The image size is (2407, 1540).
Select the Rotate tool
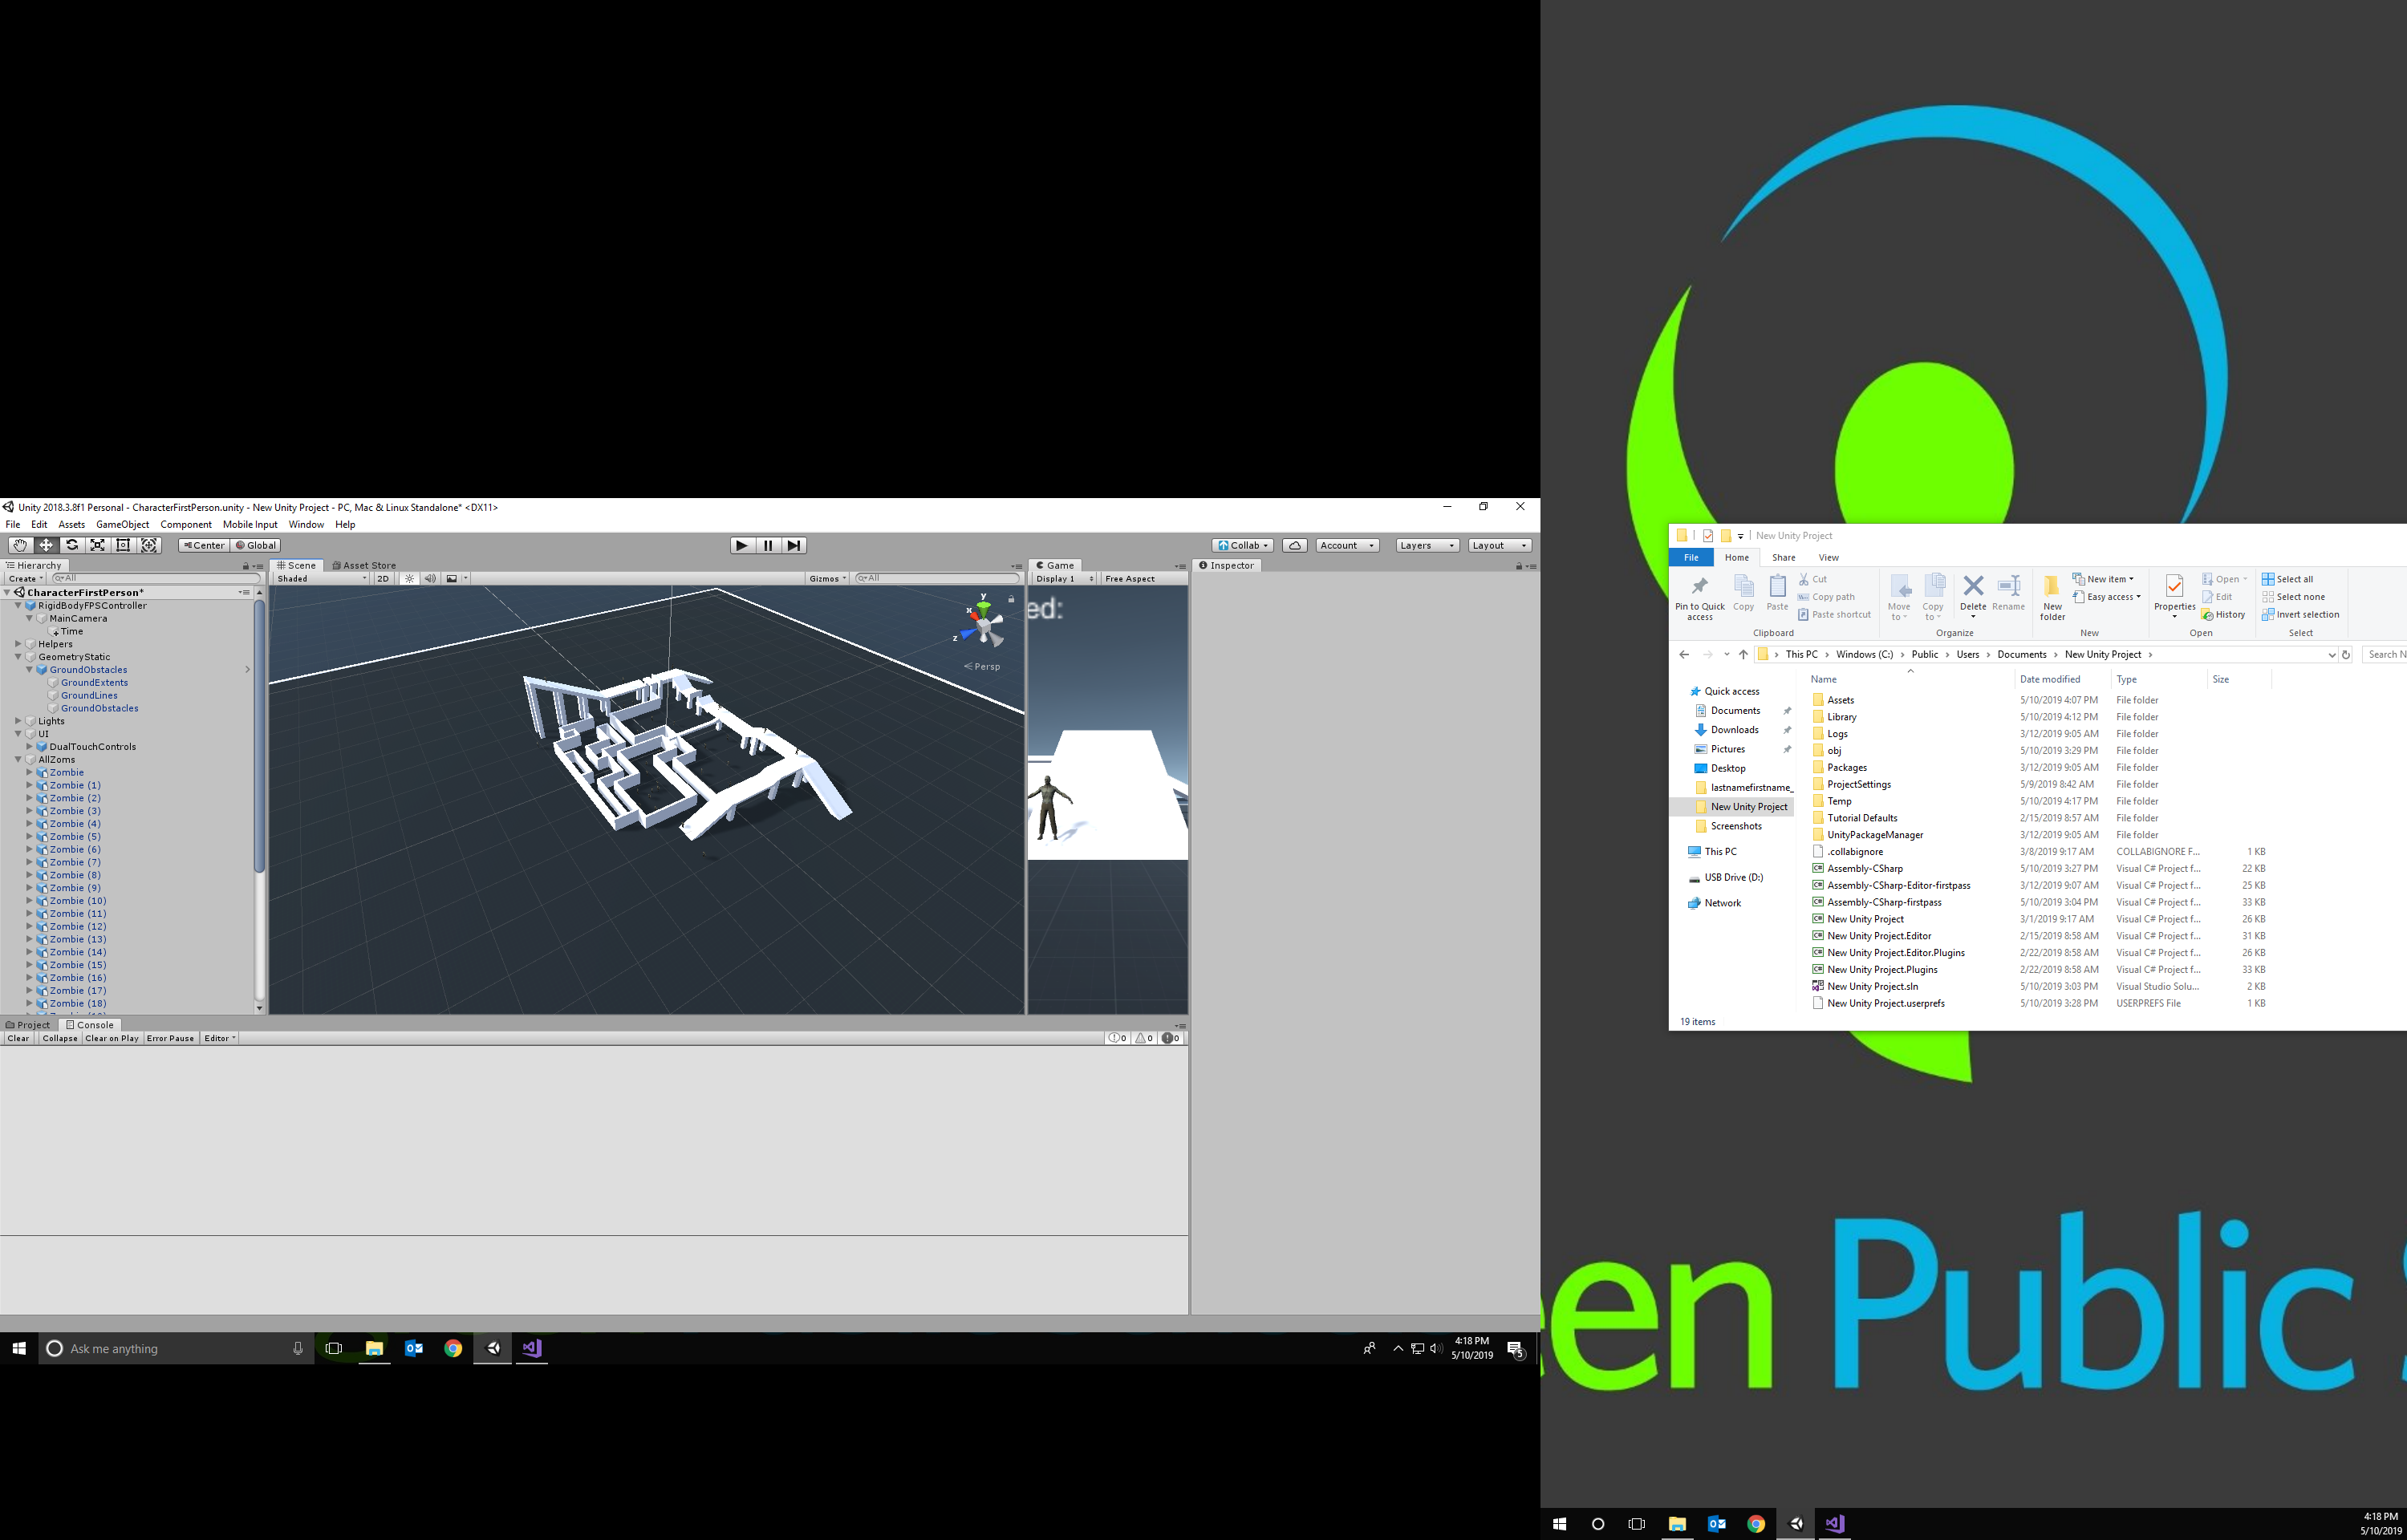tap(71, 545)
